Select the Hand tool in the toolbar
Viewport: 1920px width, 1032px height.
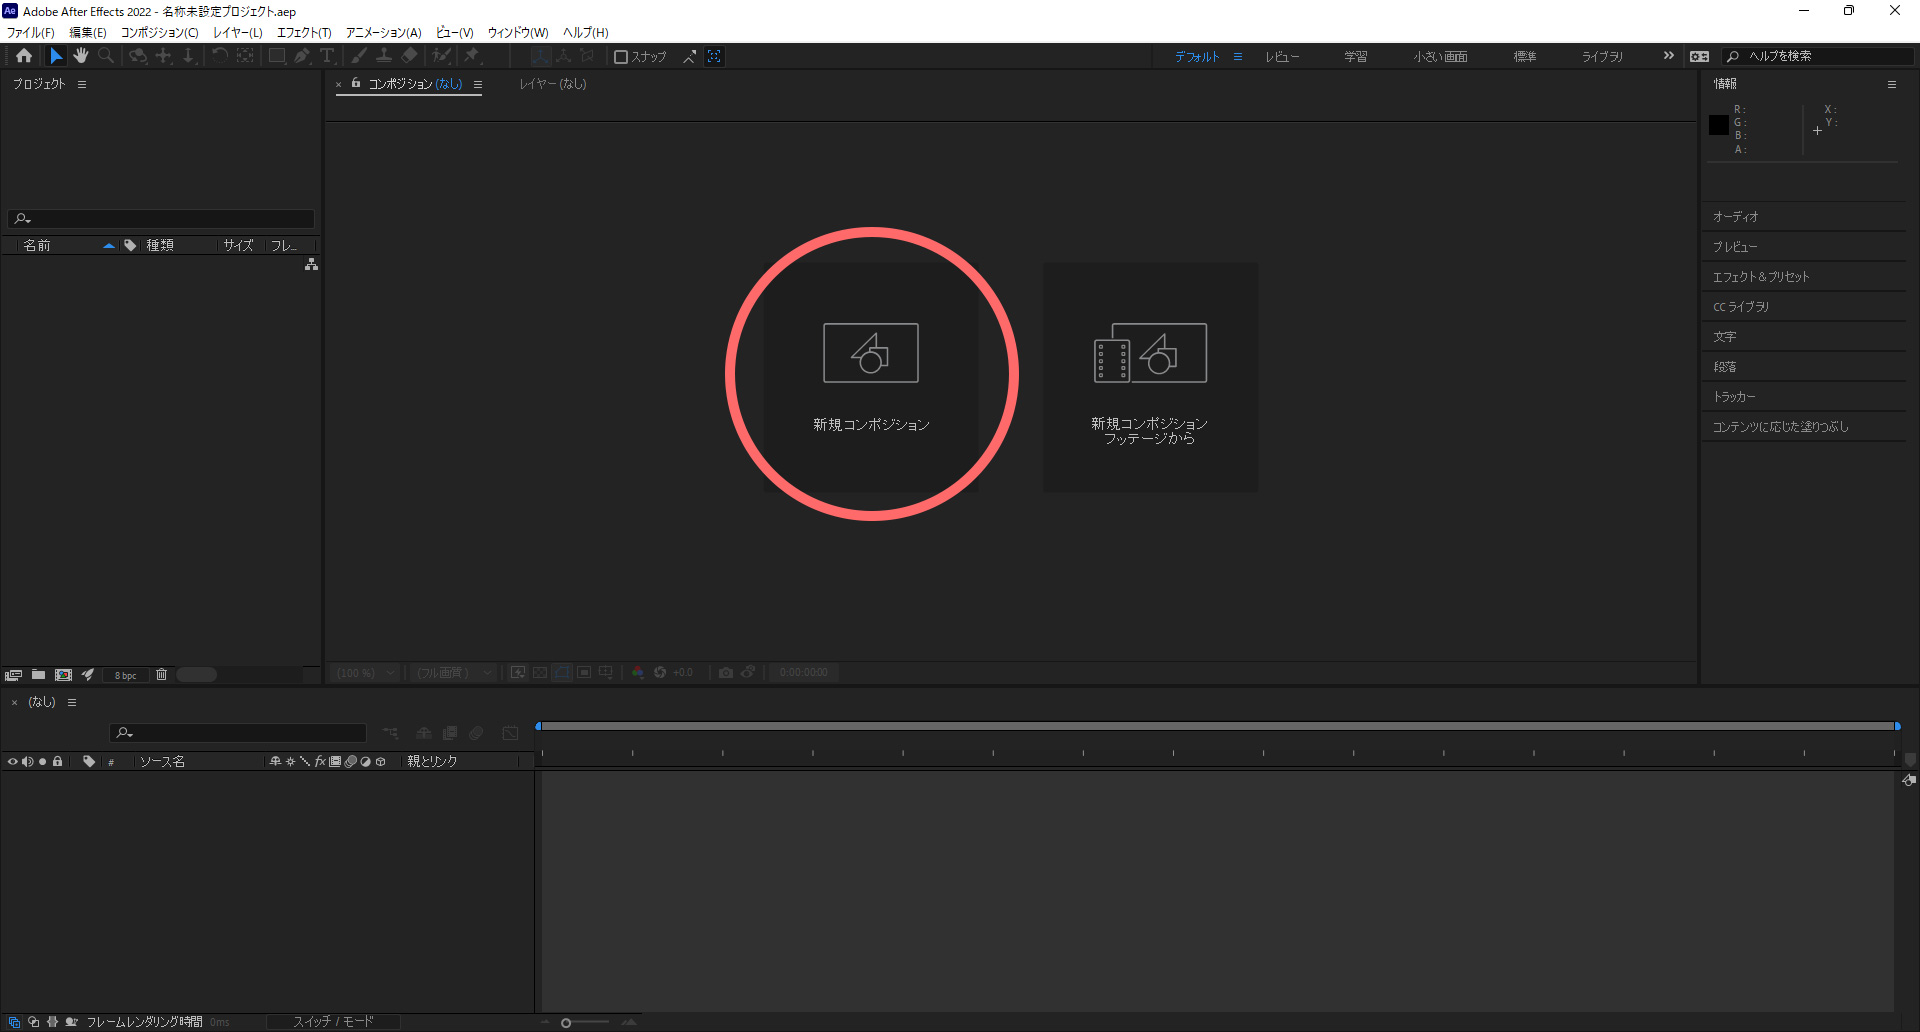point(81,56)
